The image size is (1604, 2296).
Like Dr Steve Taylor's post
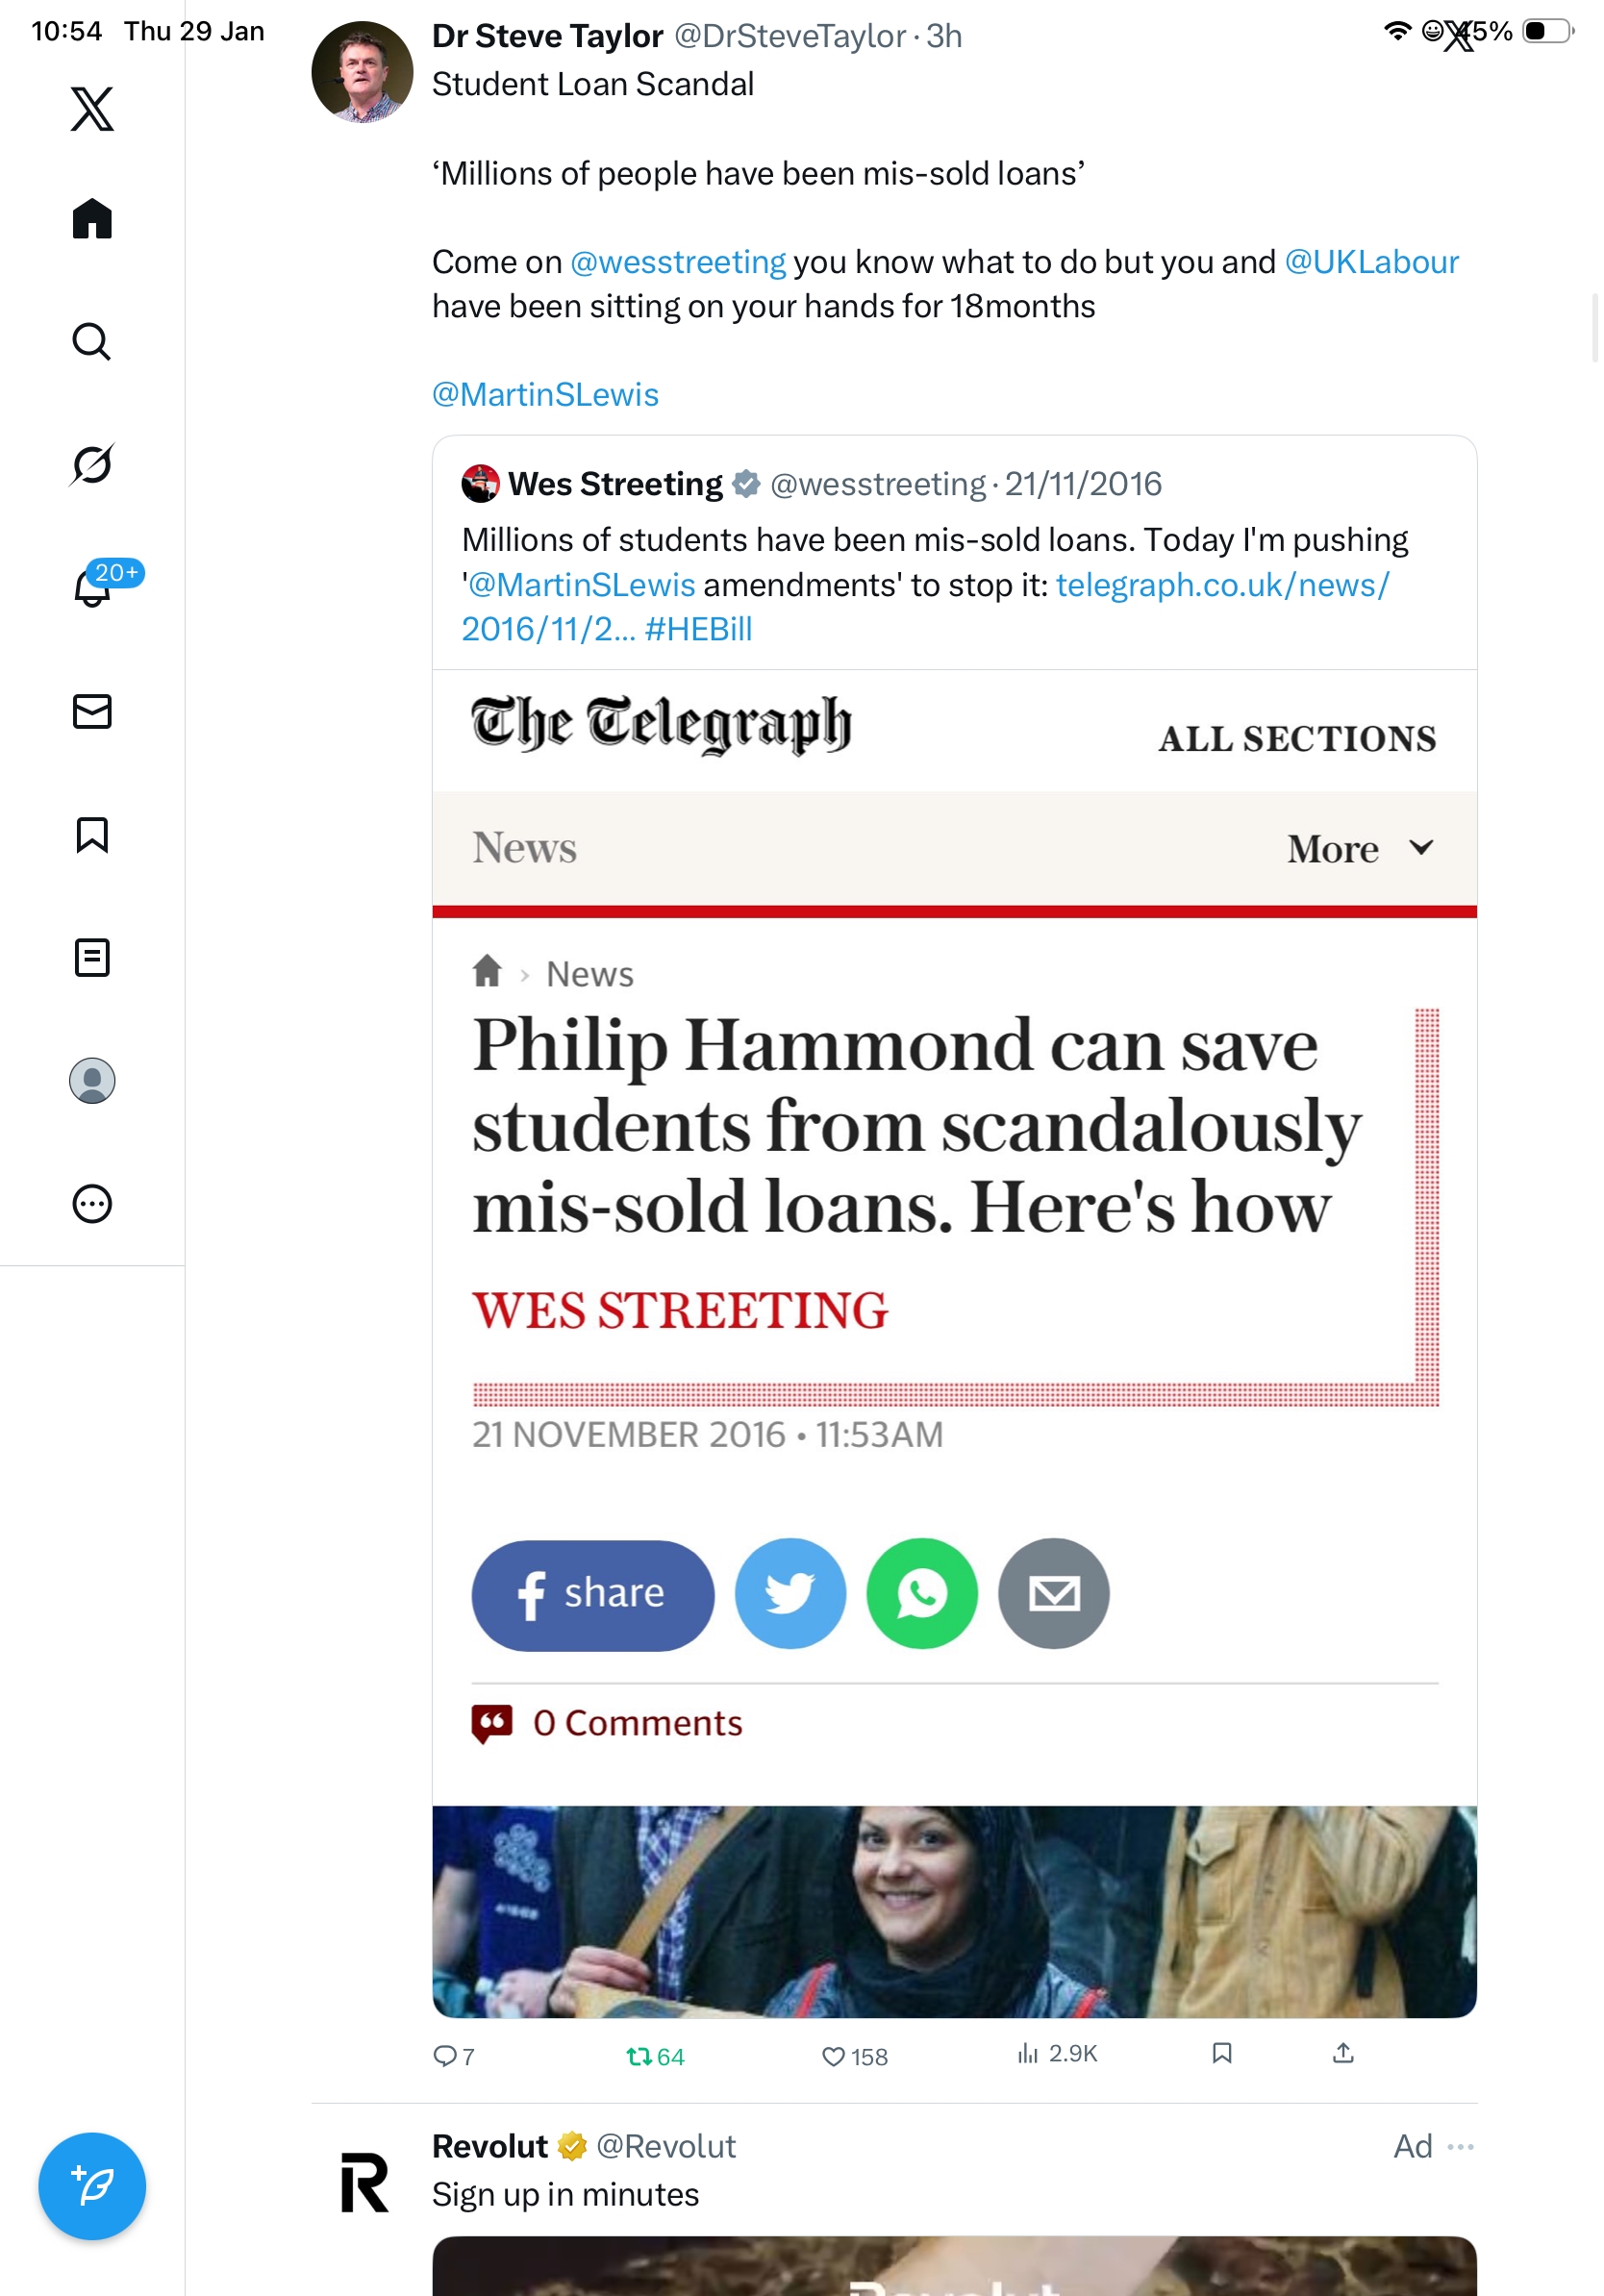834,2056
